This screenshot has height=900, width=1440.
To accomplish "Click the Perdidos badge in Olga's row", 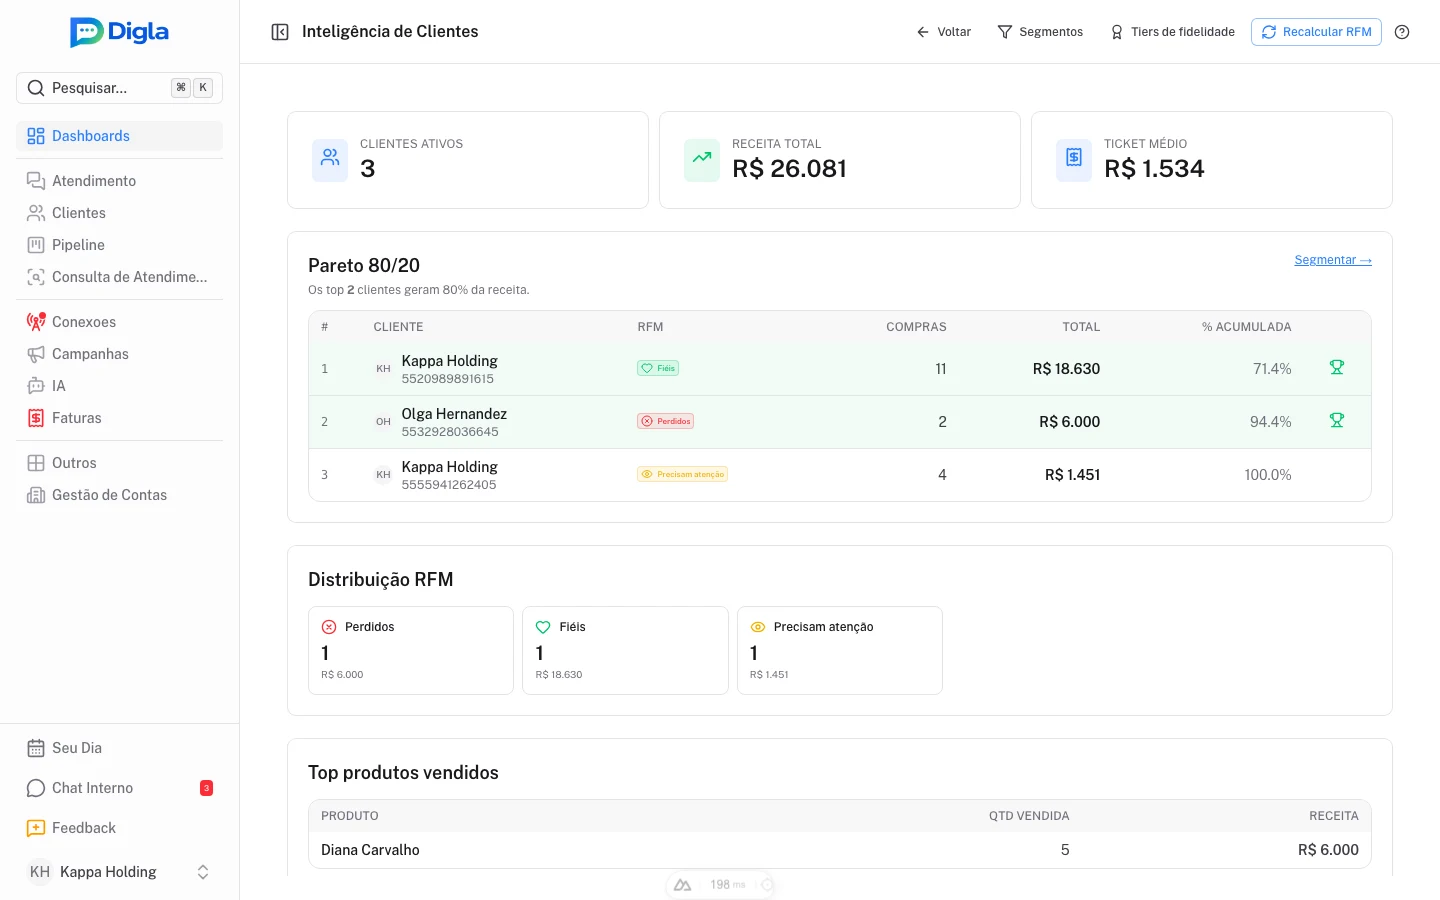I will (x=665, y=421).
